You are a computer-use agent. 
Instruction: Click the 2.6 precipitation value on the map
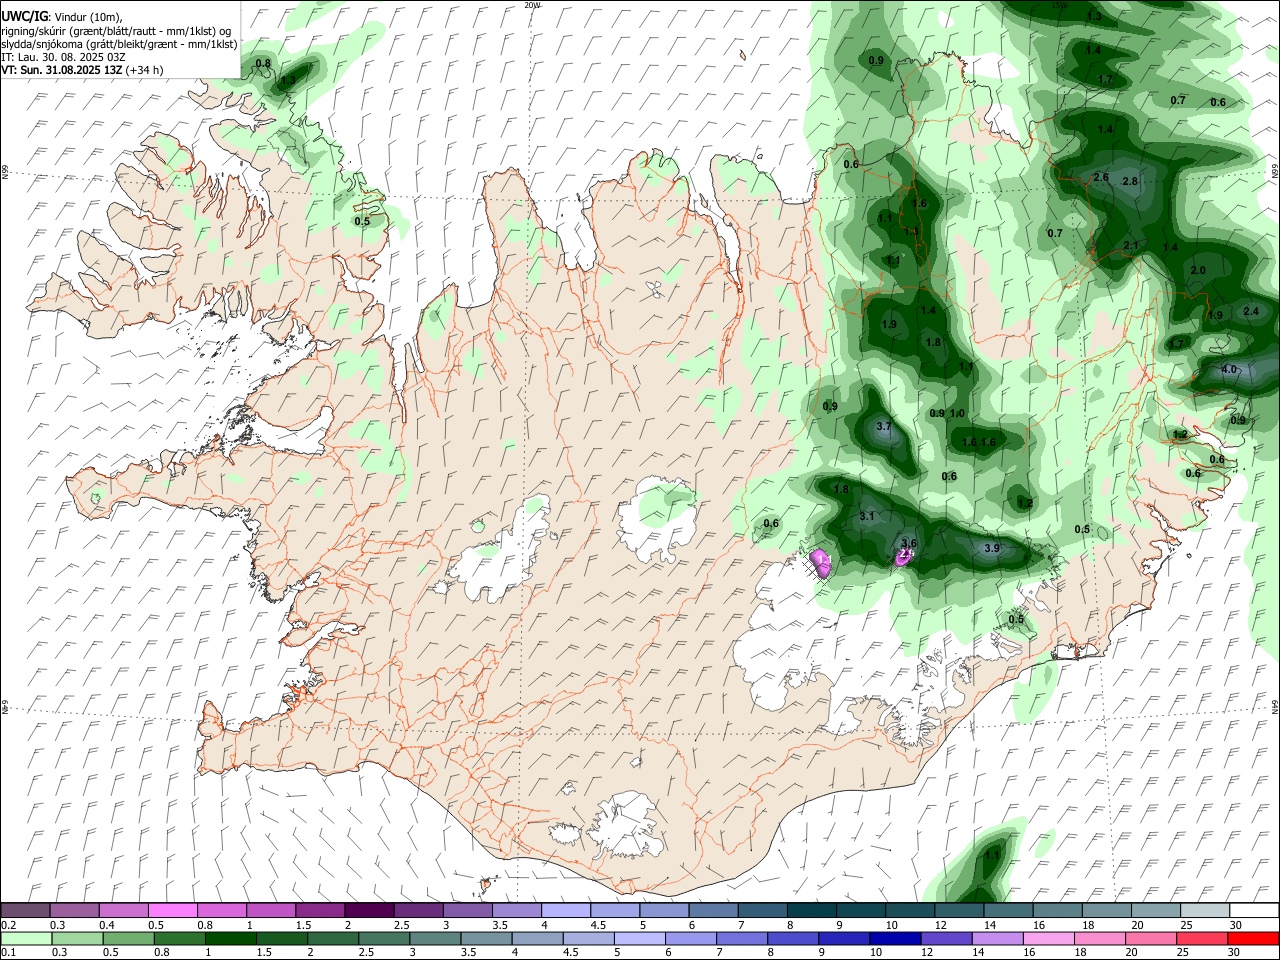[x=1101, y=177]
